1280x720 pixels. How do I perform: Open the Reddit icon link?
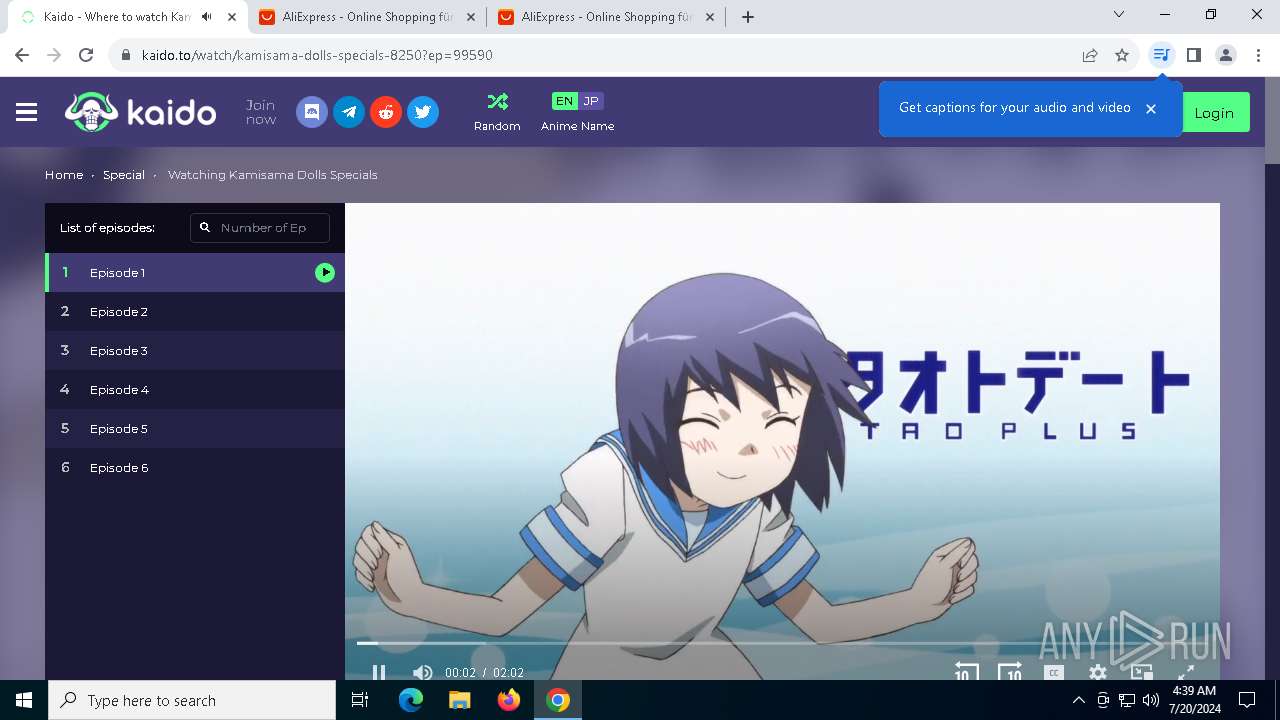click(x=386, y=112)
